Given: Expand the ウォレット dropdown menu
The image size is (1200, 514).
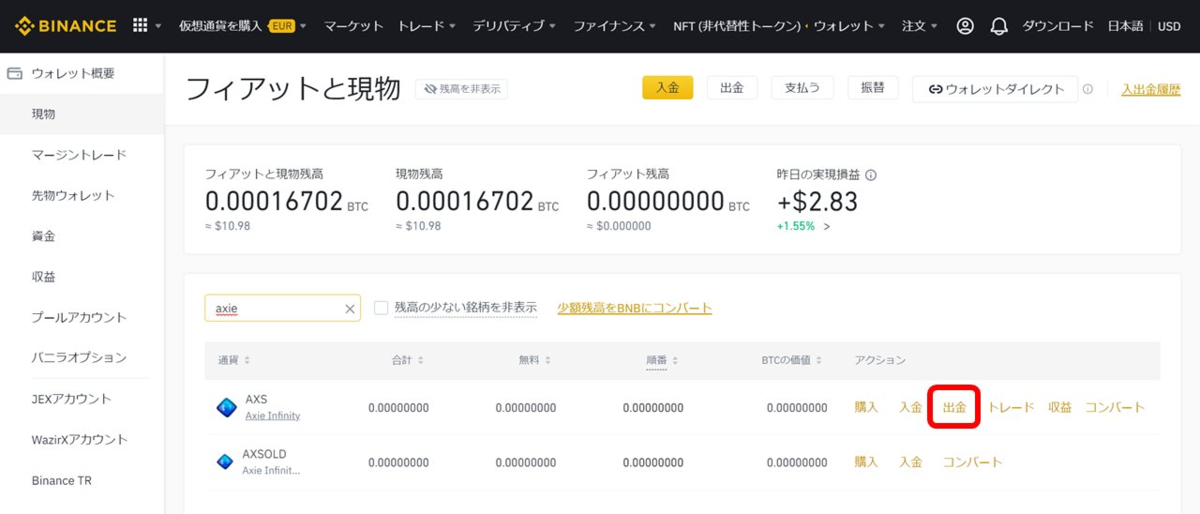Looking at the screenshot, I should click(850, 26).
